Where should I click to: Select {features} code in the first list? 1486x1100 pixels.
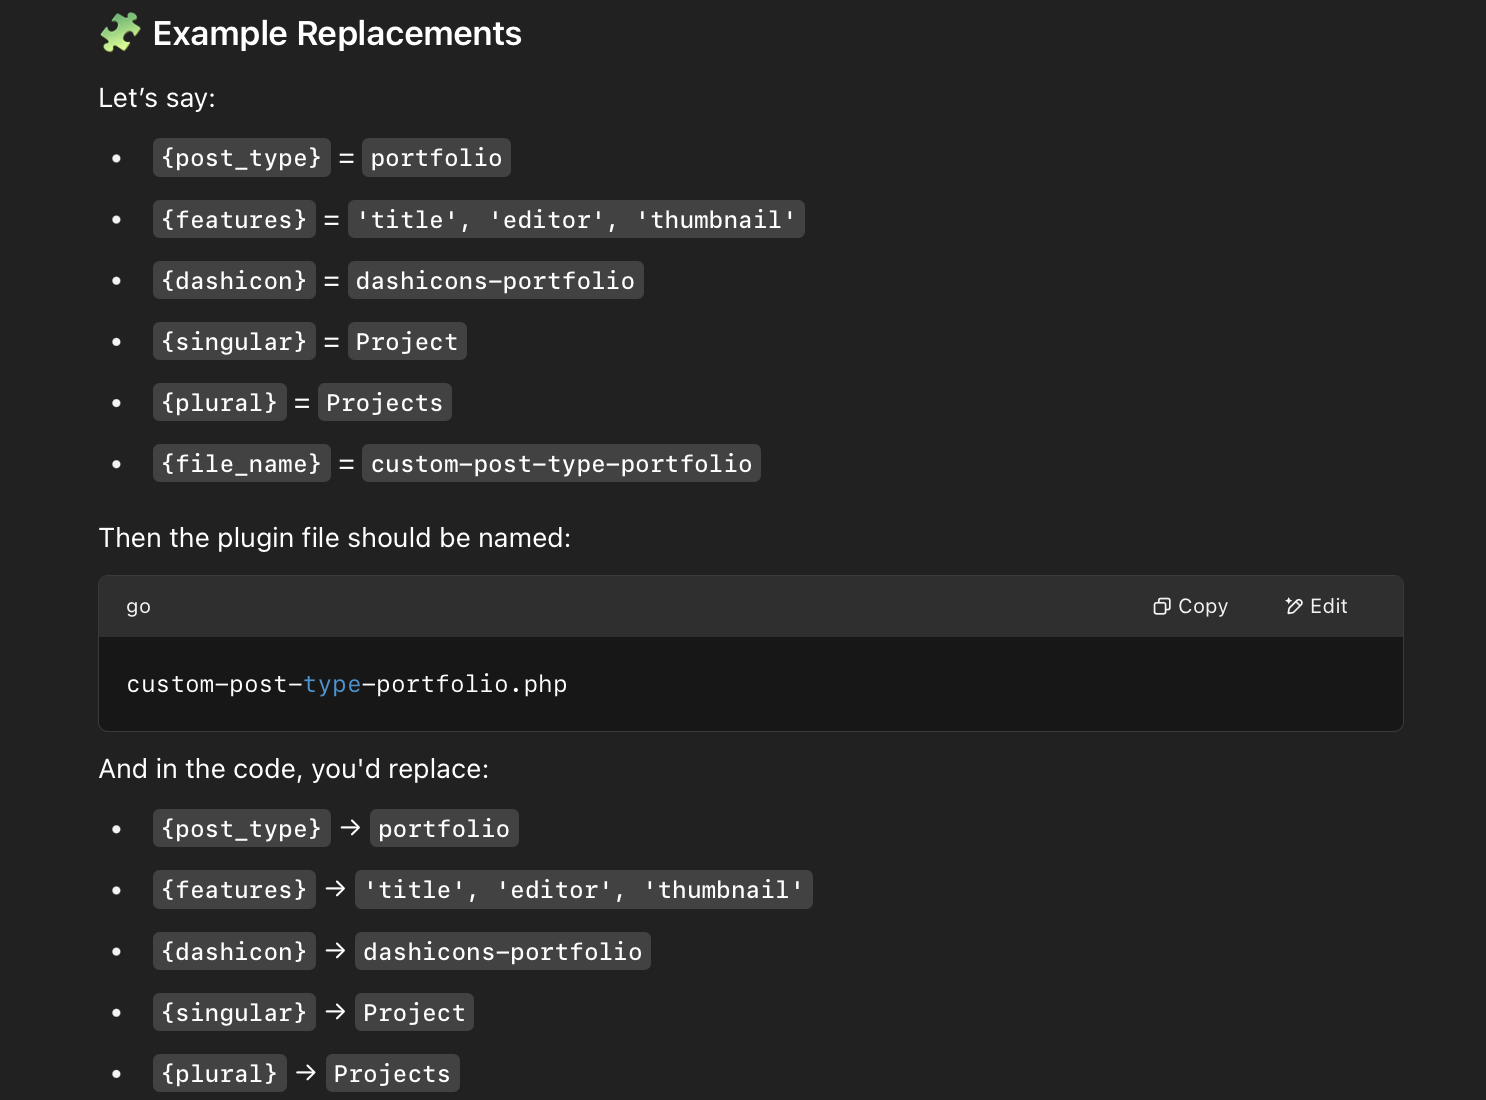point(234,220)
